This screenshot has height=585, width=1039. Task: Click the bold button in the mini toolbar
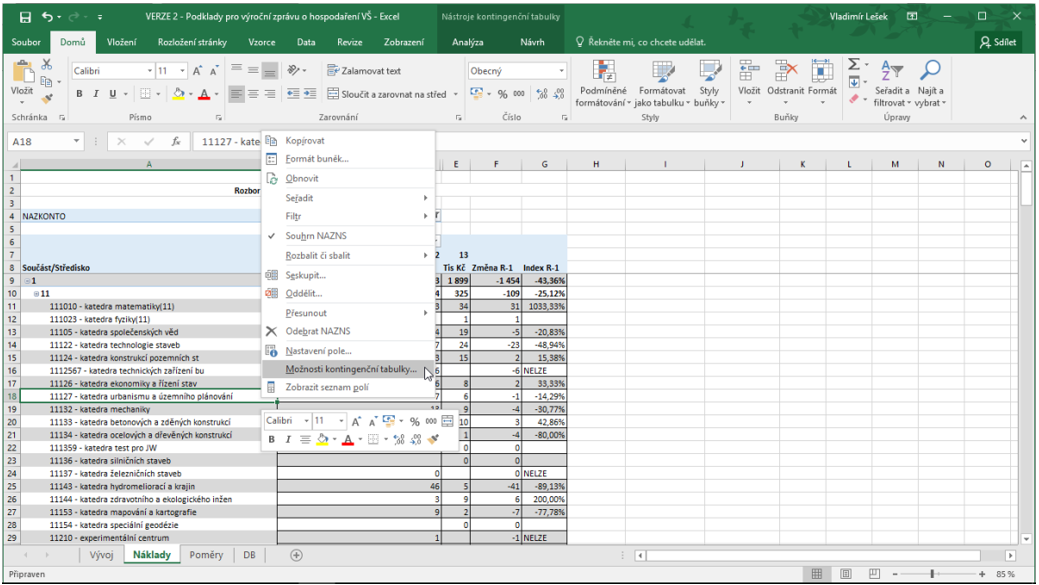tap(271, 439)
